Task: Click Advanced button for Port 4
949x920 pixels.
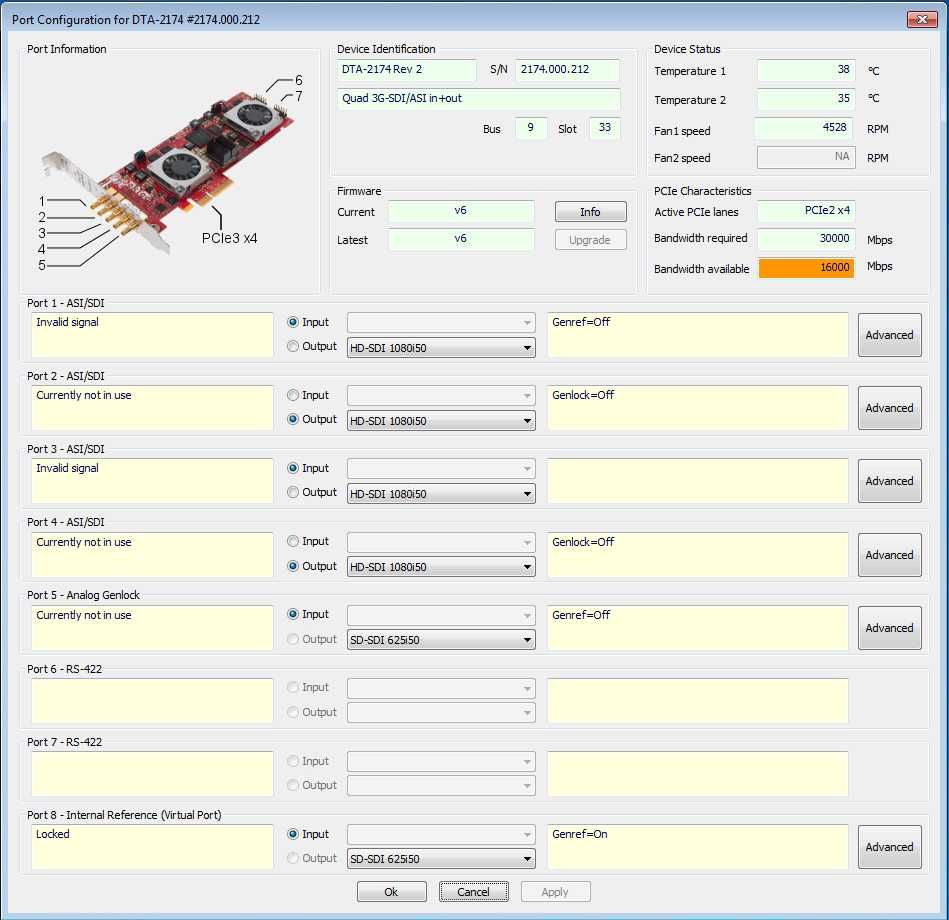Action: pos(890,555)
